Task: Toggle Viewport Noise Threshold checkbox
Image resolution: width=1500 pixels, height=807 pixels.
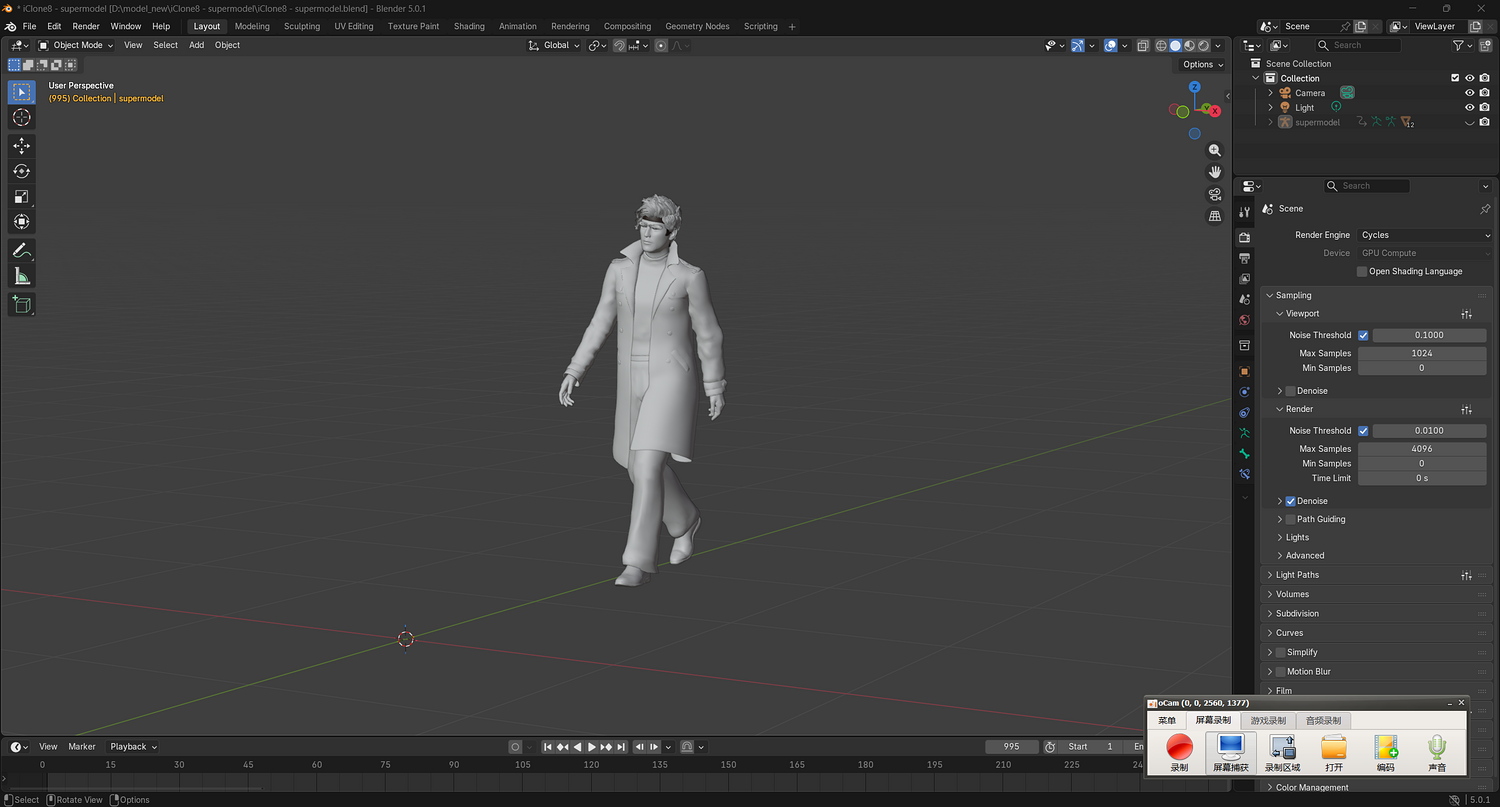Action: click(x=1363, y=335)
